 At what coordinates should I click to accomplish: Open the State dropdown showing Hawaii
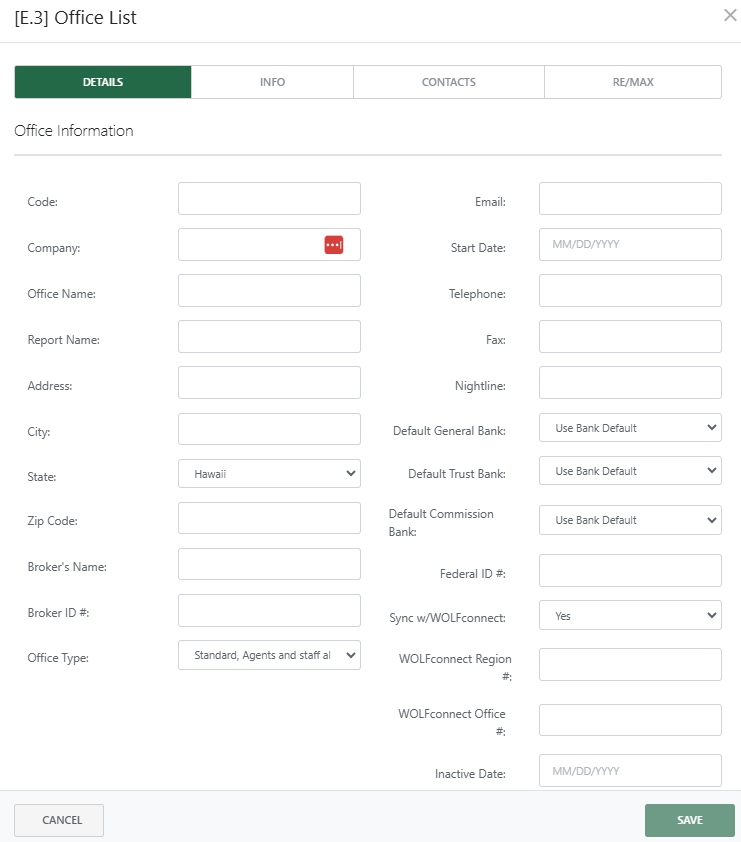(x=268, y=472)
